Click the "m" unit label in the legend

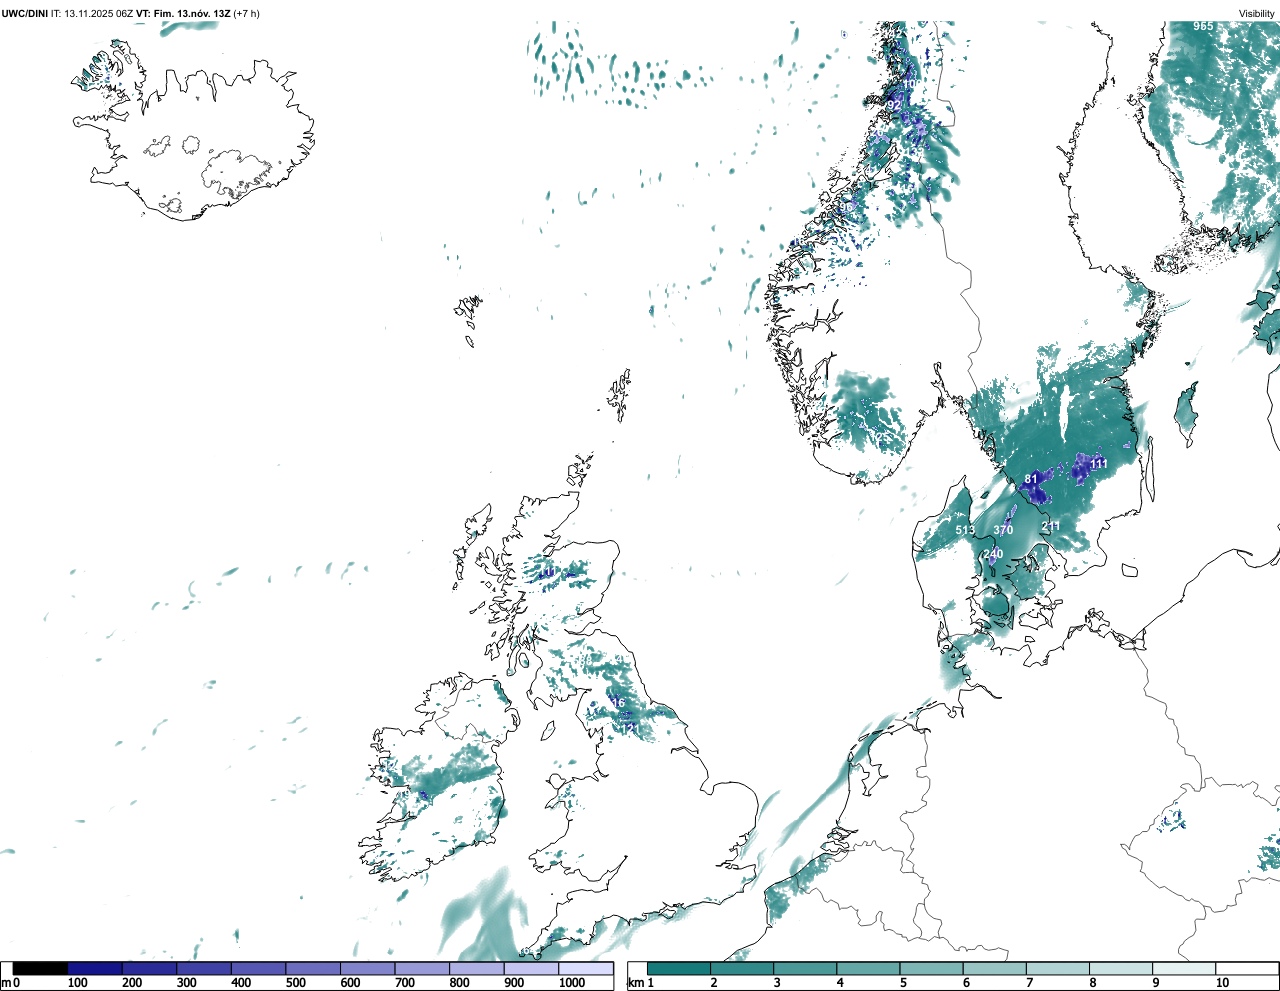pos(5,983)
